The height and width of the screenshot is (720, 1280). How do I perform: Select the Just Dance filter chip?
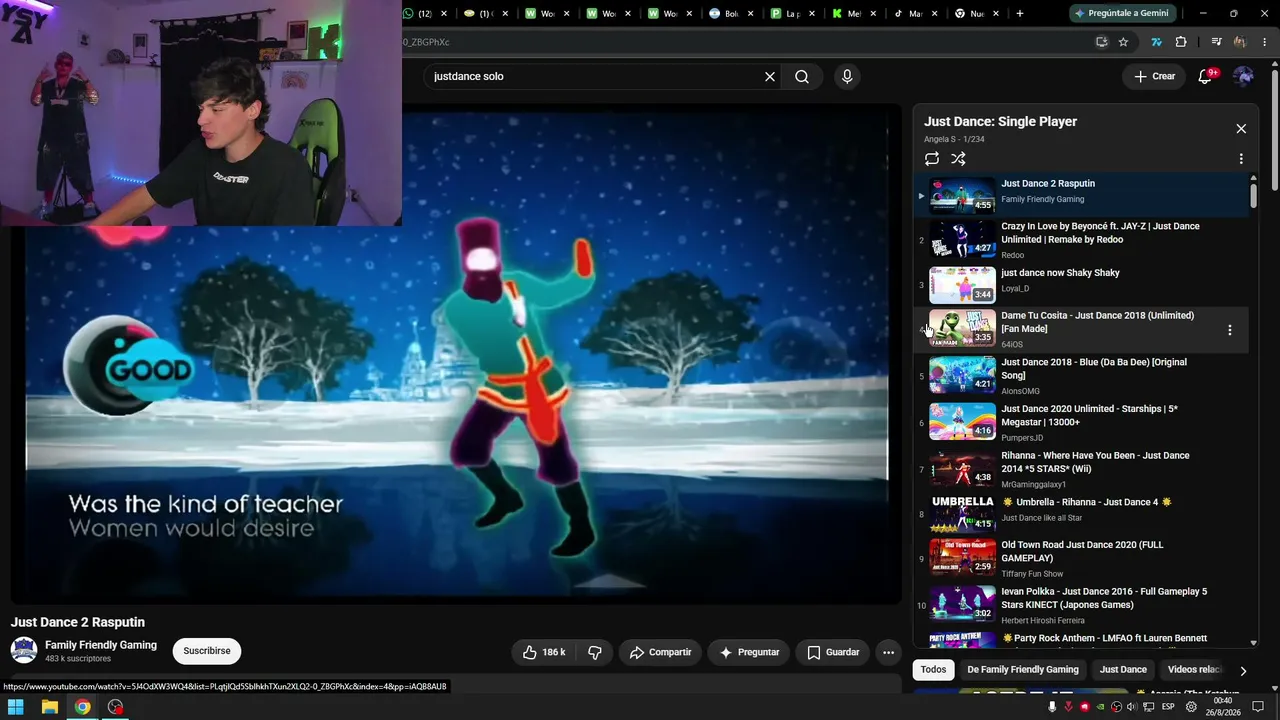[1123, 670]
